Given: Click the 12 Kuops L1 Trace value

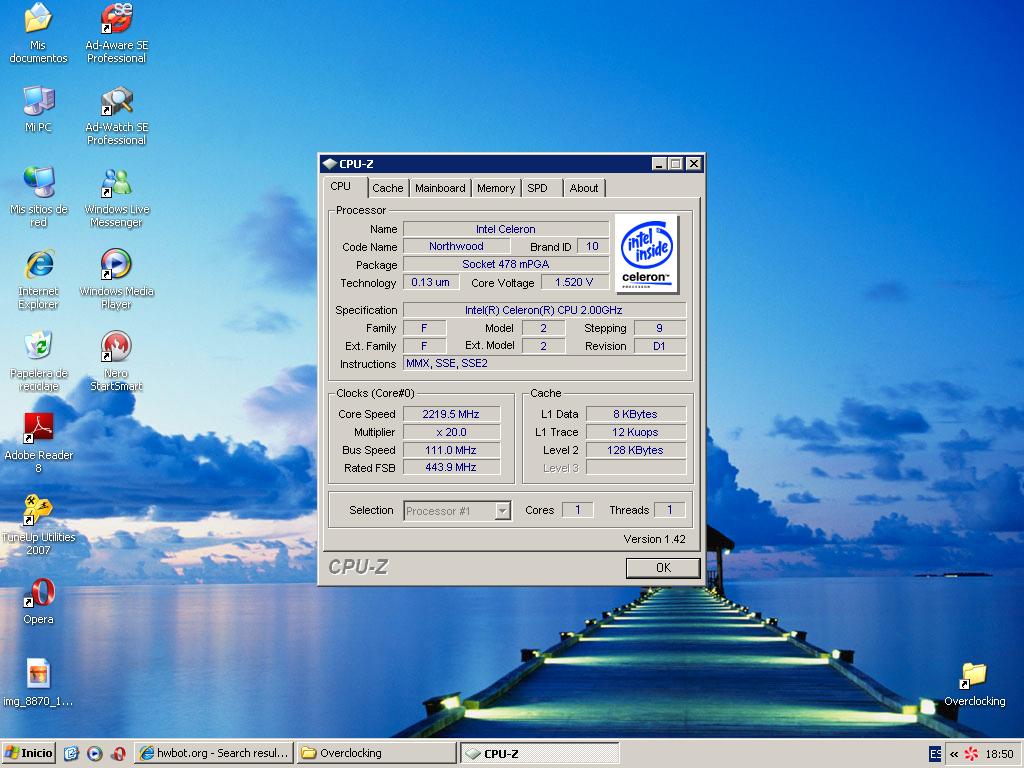Looking at the screenshot, I should (x=635, y=432).
